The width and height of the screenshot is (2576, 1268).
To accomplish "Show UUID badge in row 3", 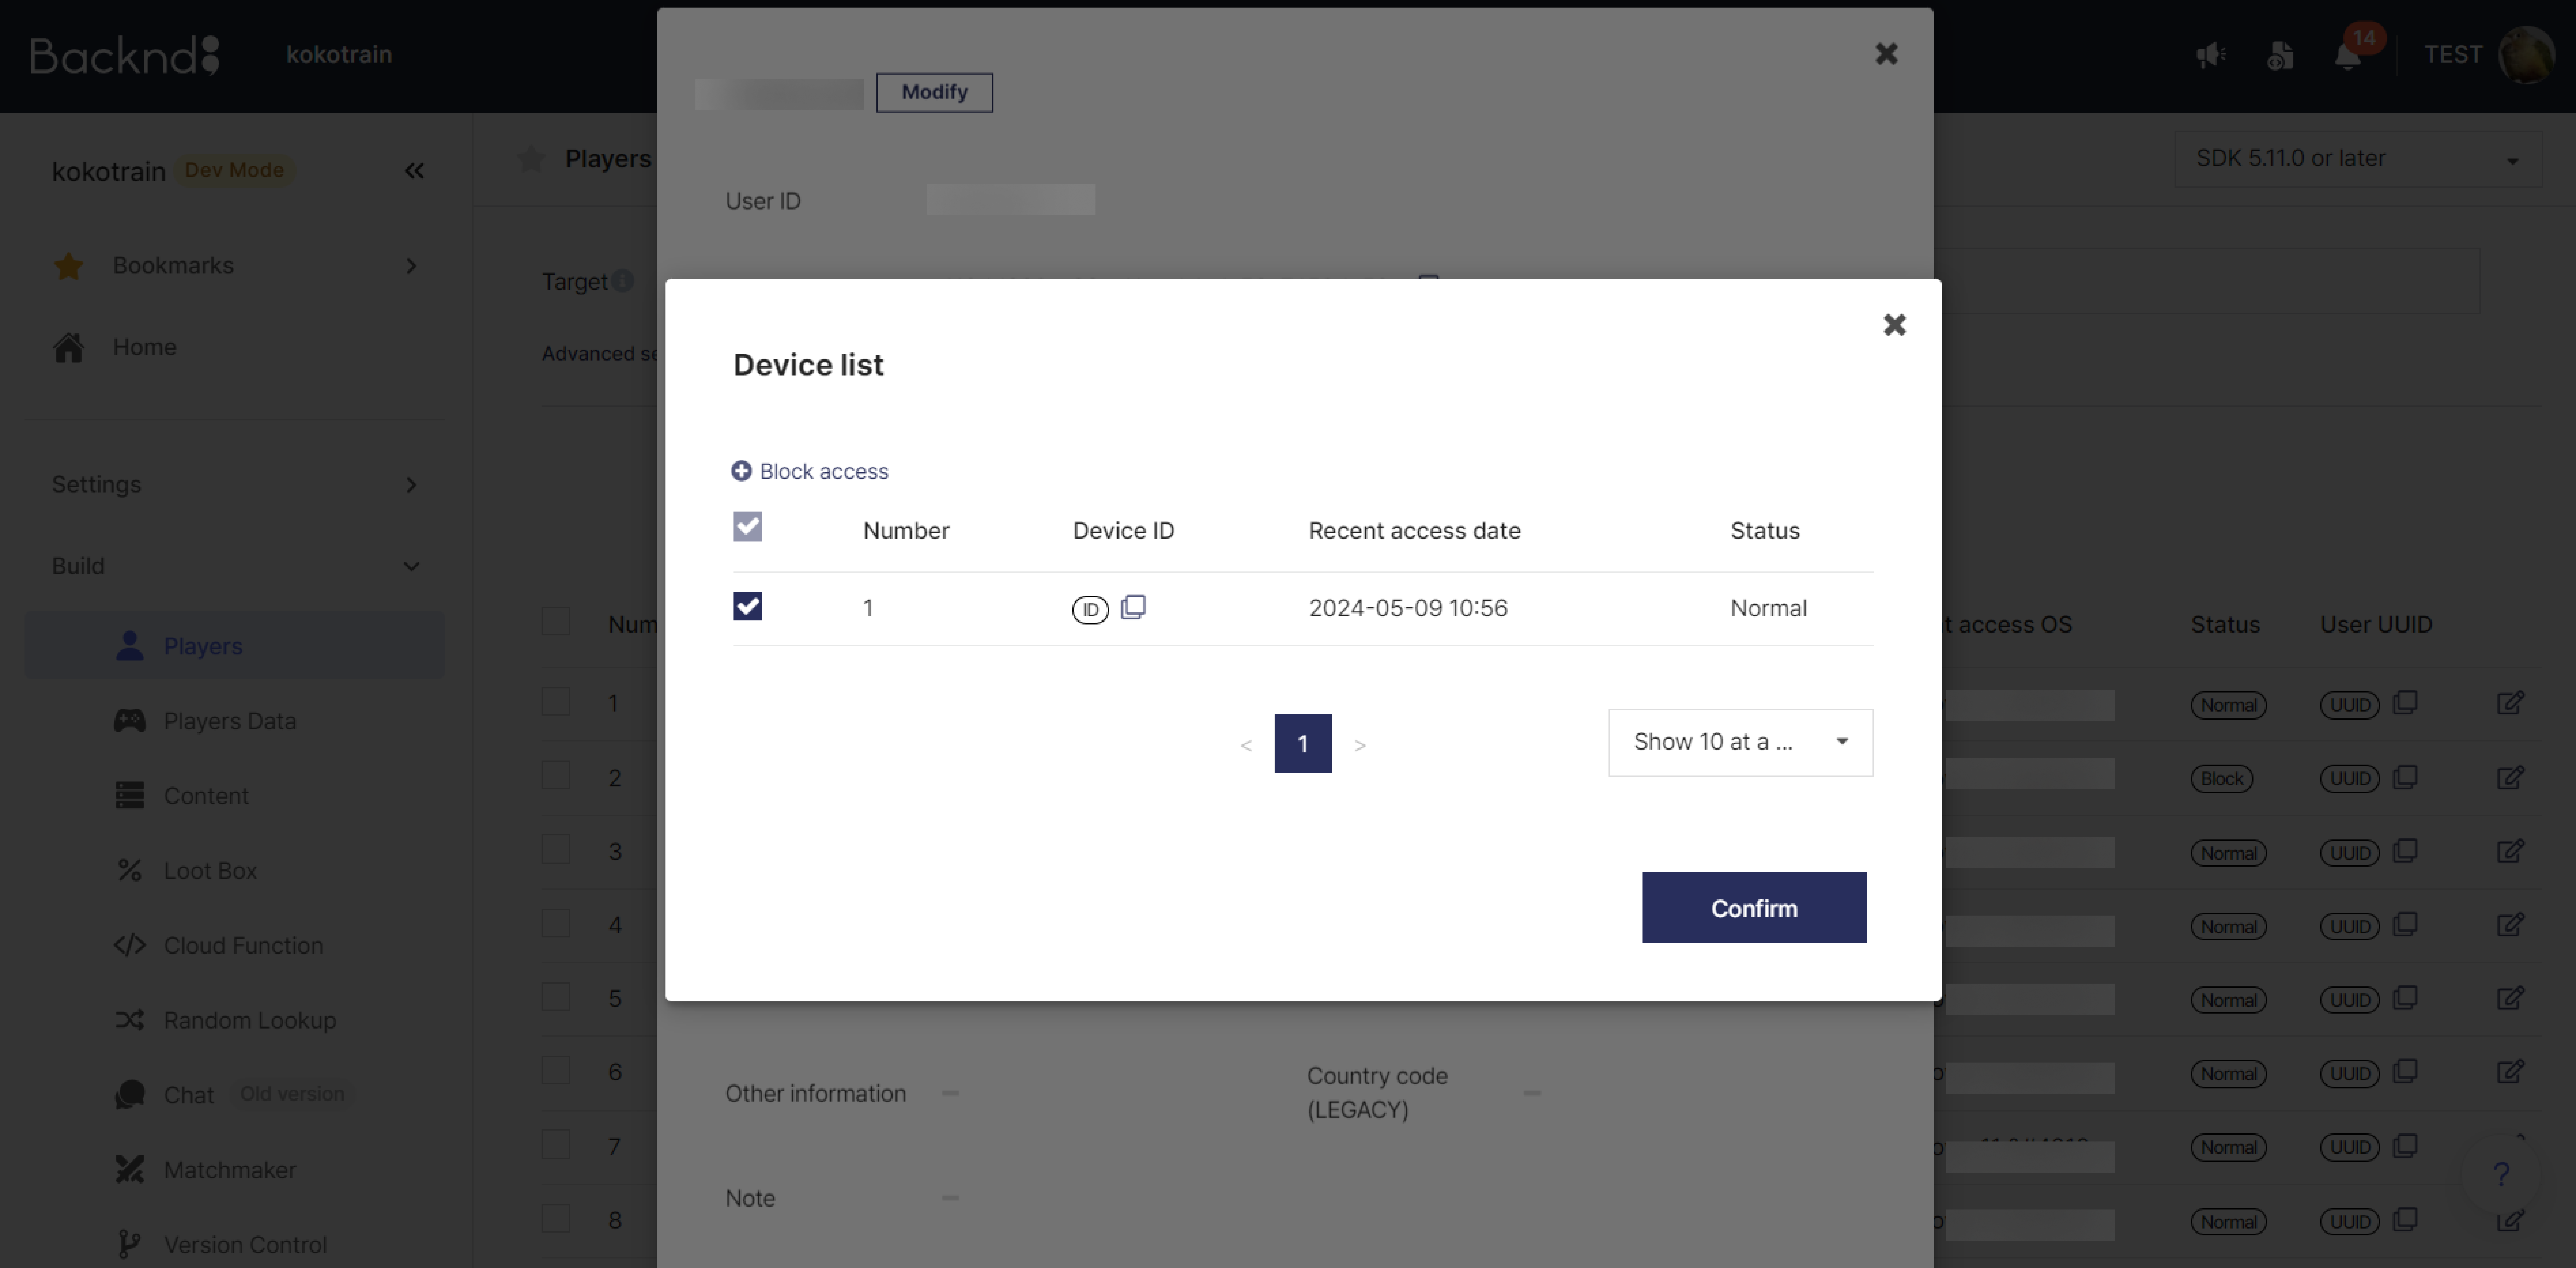I will pos(2349,853).
